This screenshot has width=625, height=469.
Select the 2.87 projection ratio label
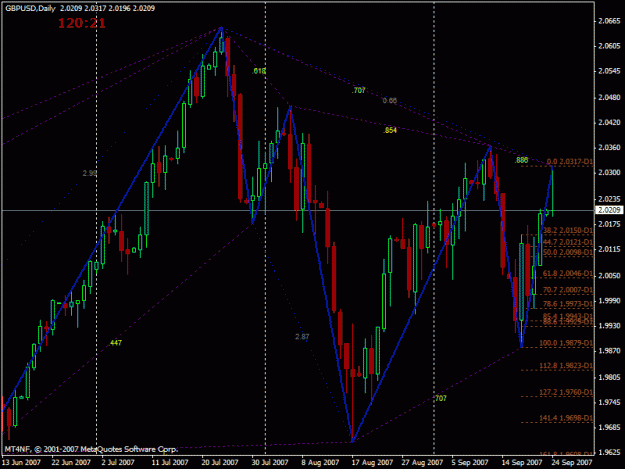pyautogui.click(x=302, y=337)
